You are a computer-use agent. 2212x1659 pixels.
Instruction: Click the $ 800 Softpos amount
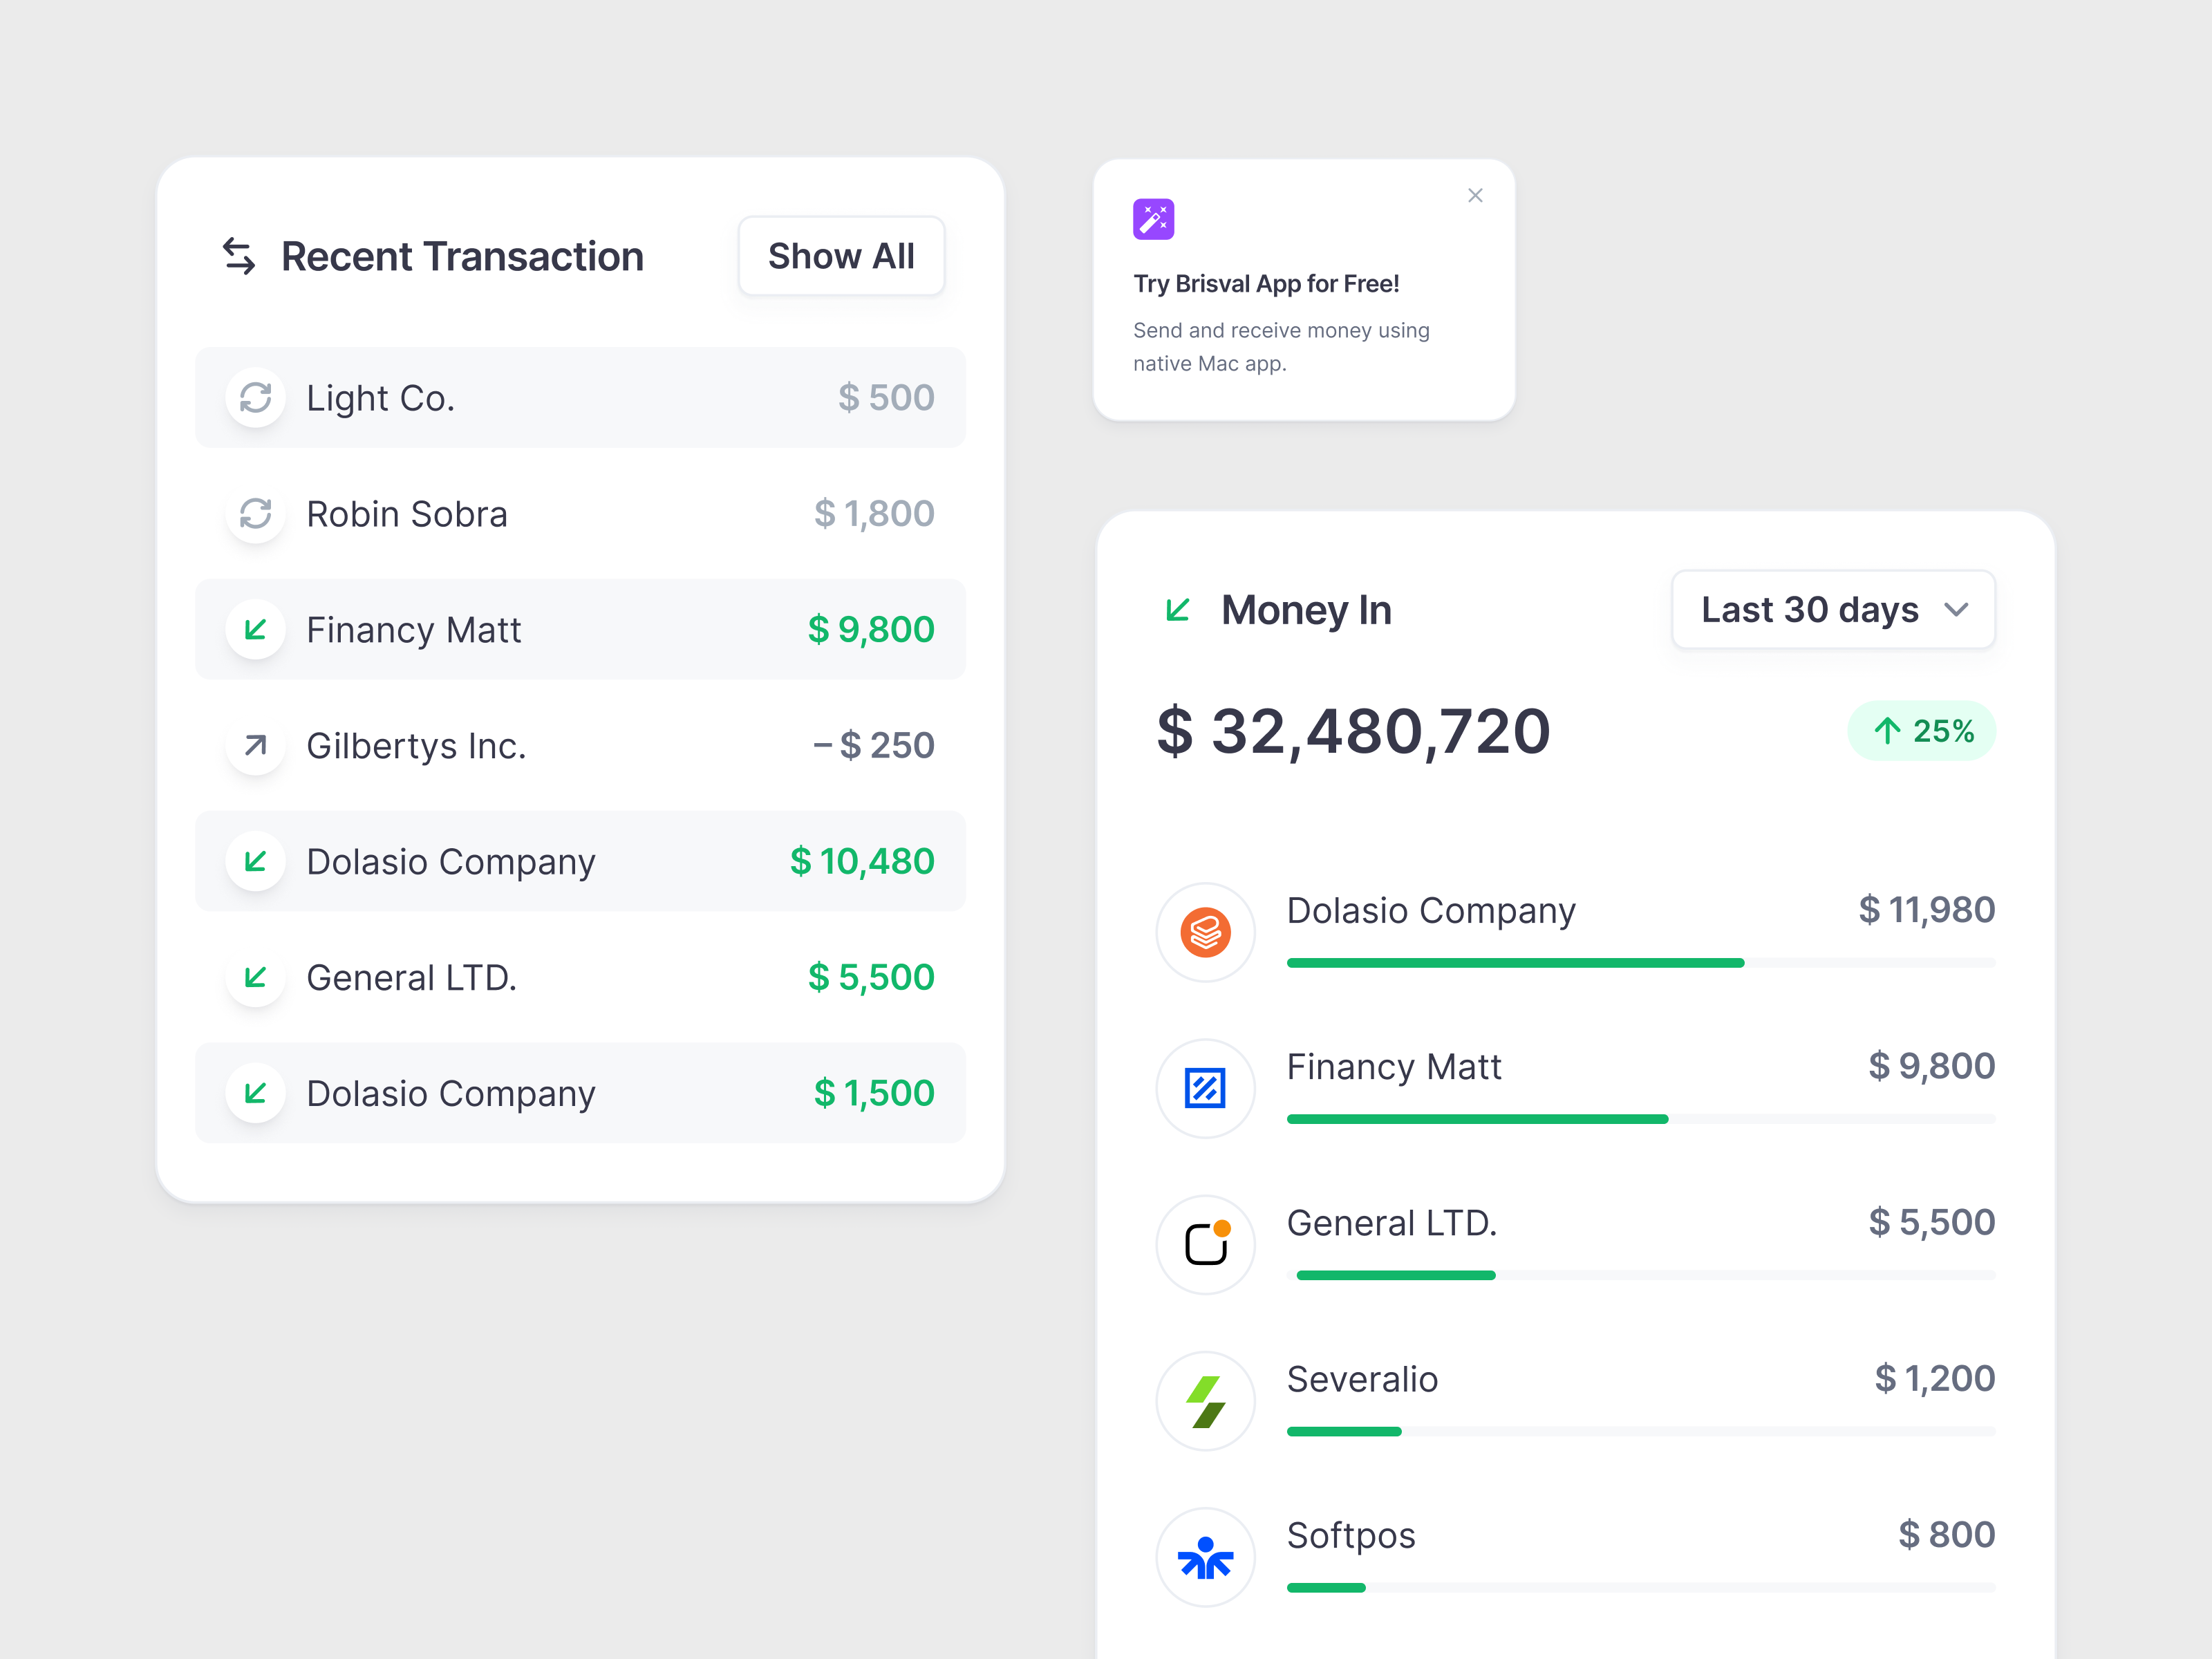1946,1535
